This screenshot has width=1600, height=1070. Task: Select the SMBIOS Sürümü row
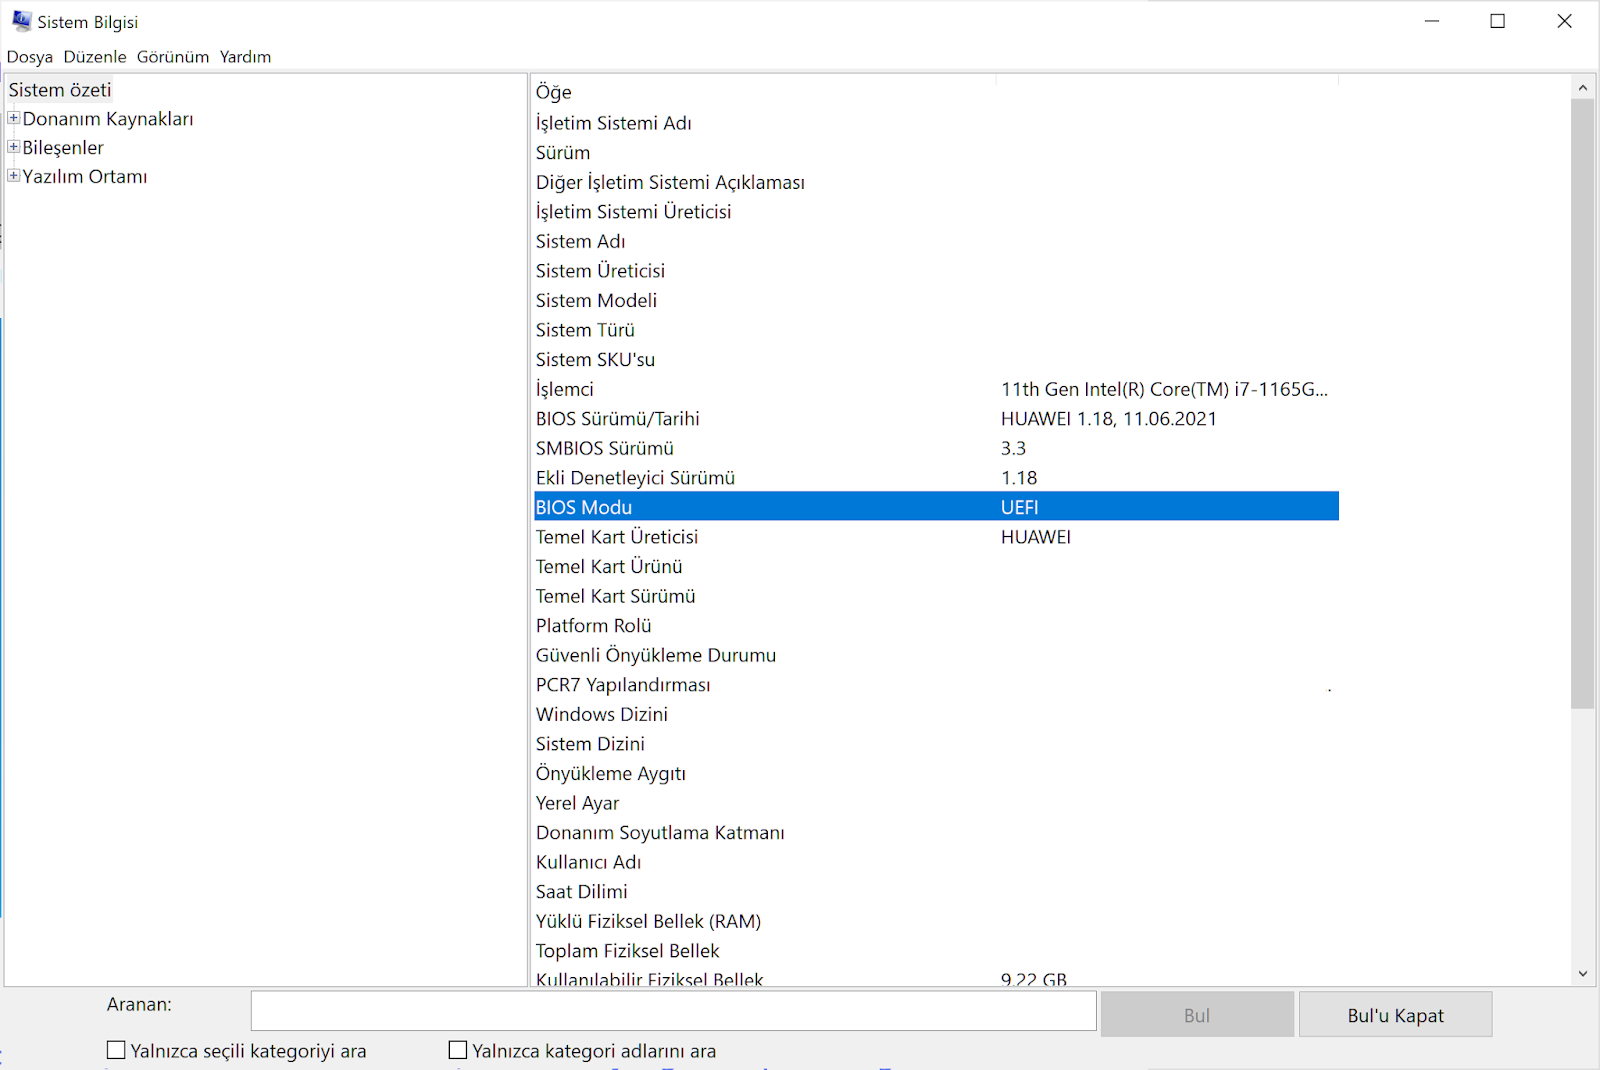click(x=937, y=448)
